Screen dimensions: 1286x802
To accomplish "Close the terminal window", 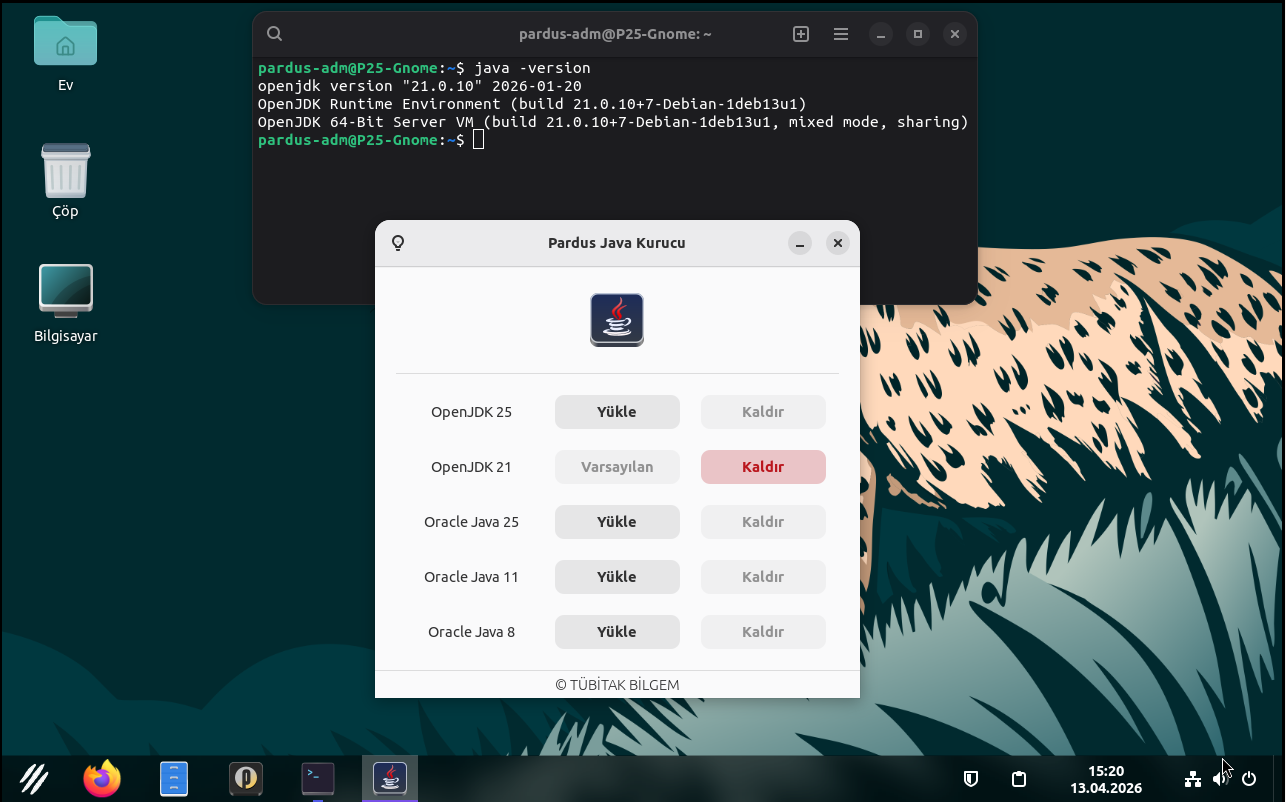I will pos(955,34).
